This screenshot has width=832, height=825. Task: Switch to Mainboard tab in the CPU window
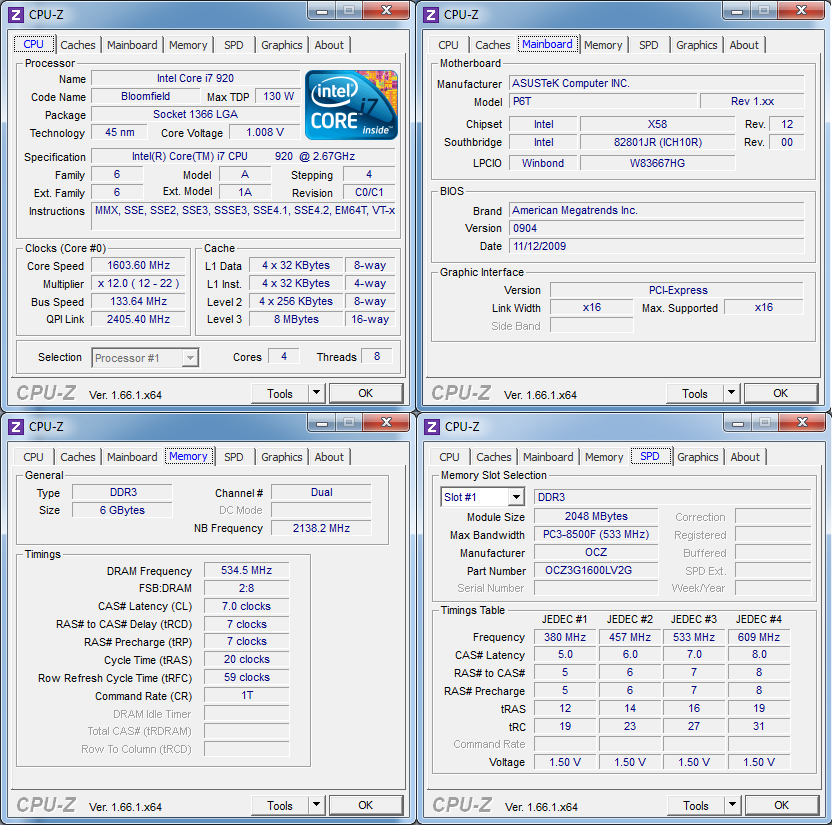132,45
